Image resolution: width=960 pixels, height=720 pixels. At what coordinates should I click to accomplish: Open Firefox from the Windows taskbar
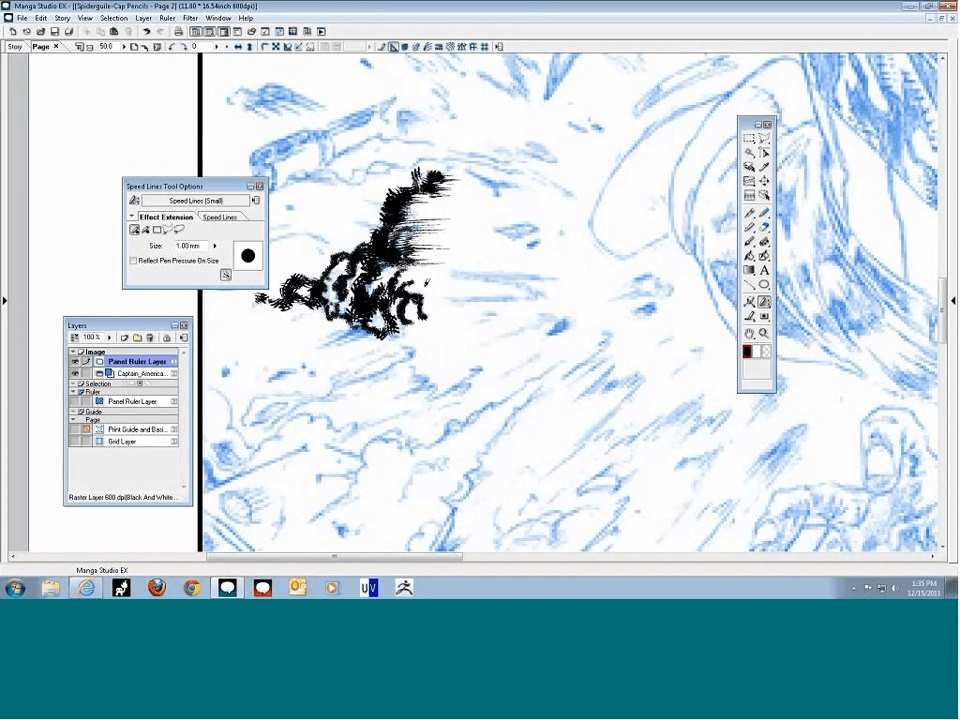(x=157, y=588)
